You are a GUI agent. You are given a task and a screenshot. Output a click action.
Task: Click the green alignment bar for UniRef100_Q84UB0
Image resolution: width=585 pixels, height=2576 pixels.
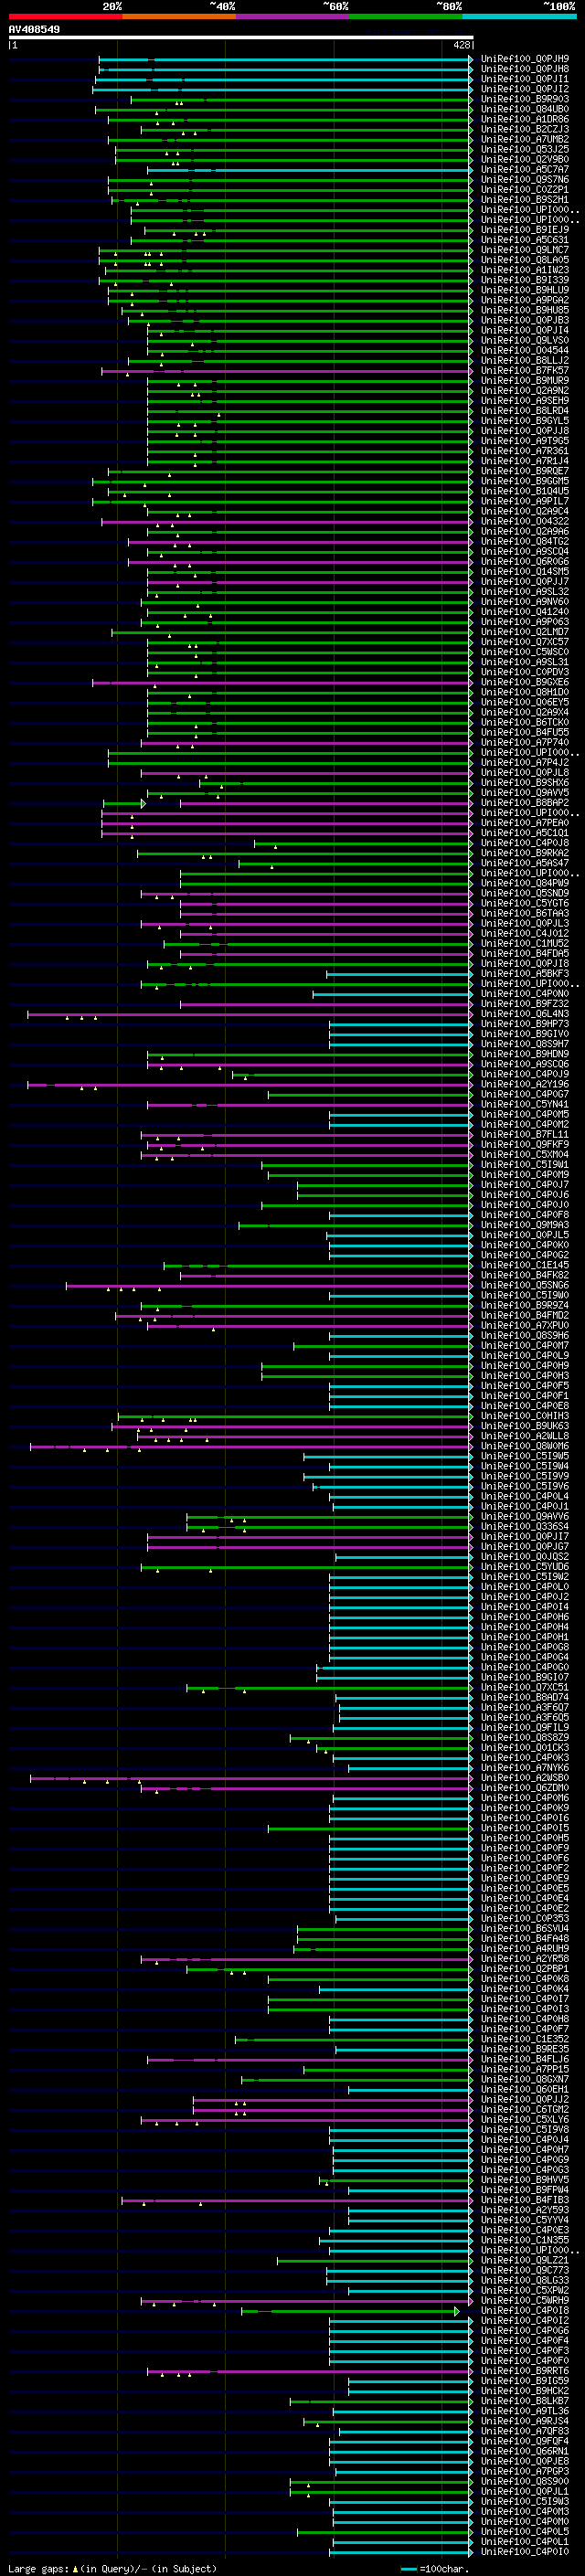pos(284,109)
